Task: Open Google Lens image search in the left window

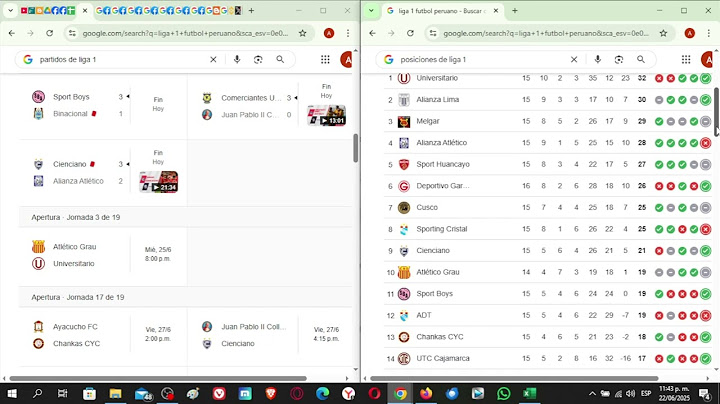Action: click(258, 59)
